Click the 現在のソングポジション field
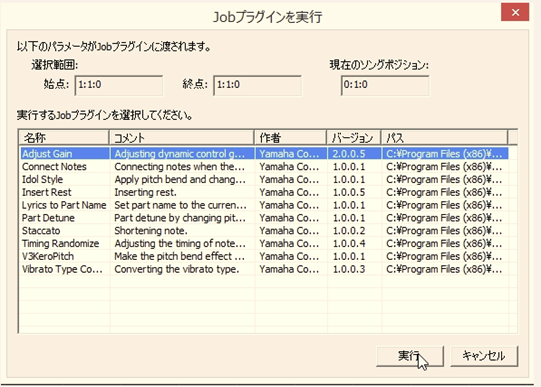The image size is (541, 387). point(385,85)
